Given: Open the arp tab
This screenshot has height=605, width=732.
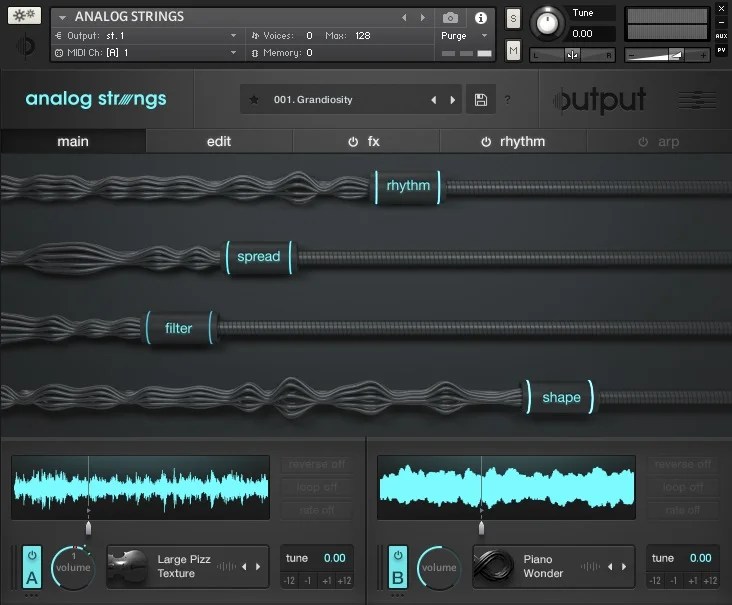Looking at the screenshot, I should pyautogui.click(x=669, y=141).
